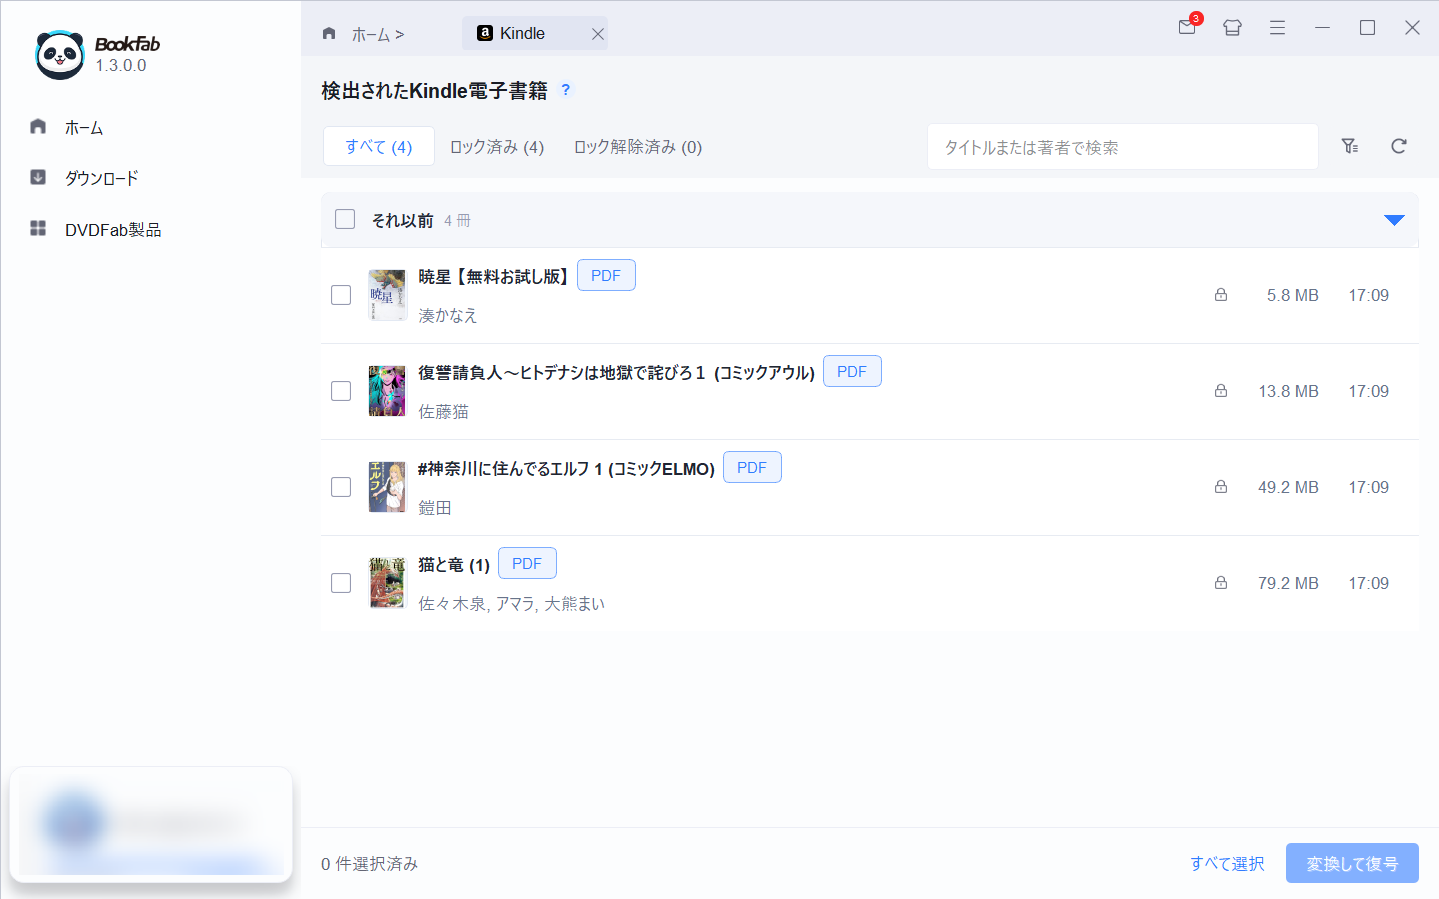Close the Kindle tab
This screenshot has height=899, width=1439.
tap(598, 34)
